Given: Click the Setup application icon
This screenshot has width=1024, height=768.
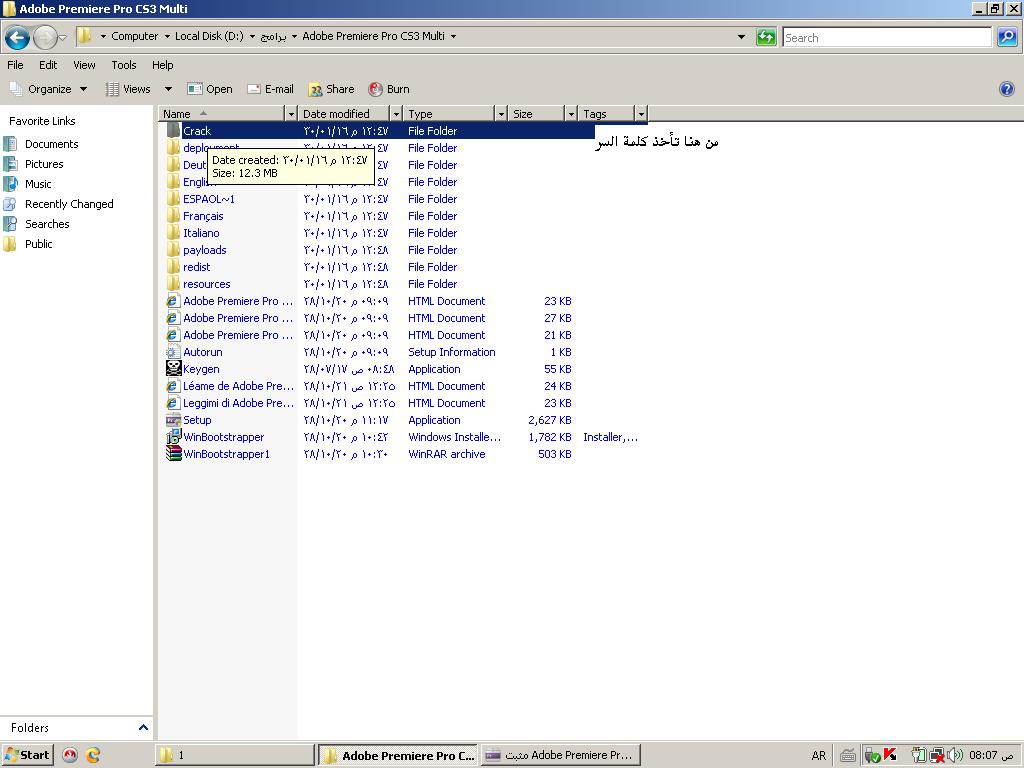Looking at the screenshot, I should click(x=173, y=420).
